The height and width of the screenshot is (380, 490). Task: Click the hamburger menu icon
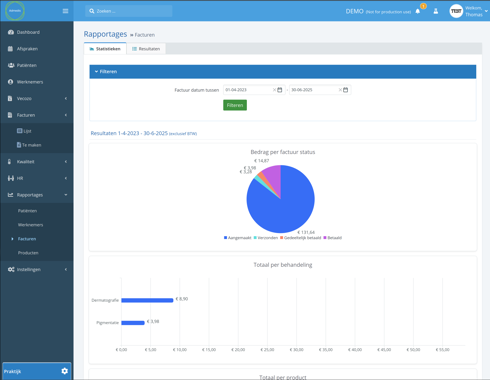tap(65, 11)
